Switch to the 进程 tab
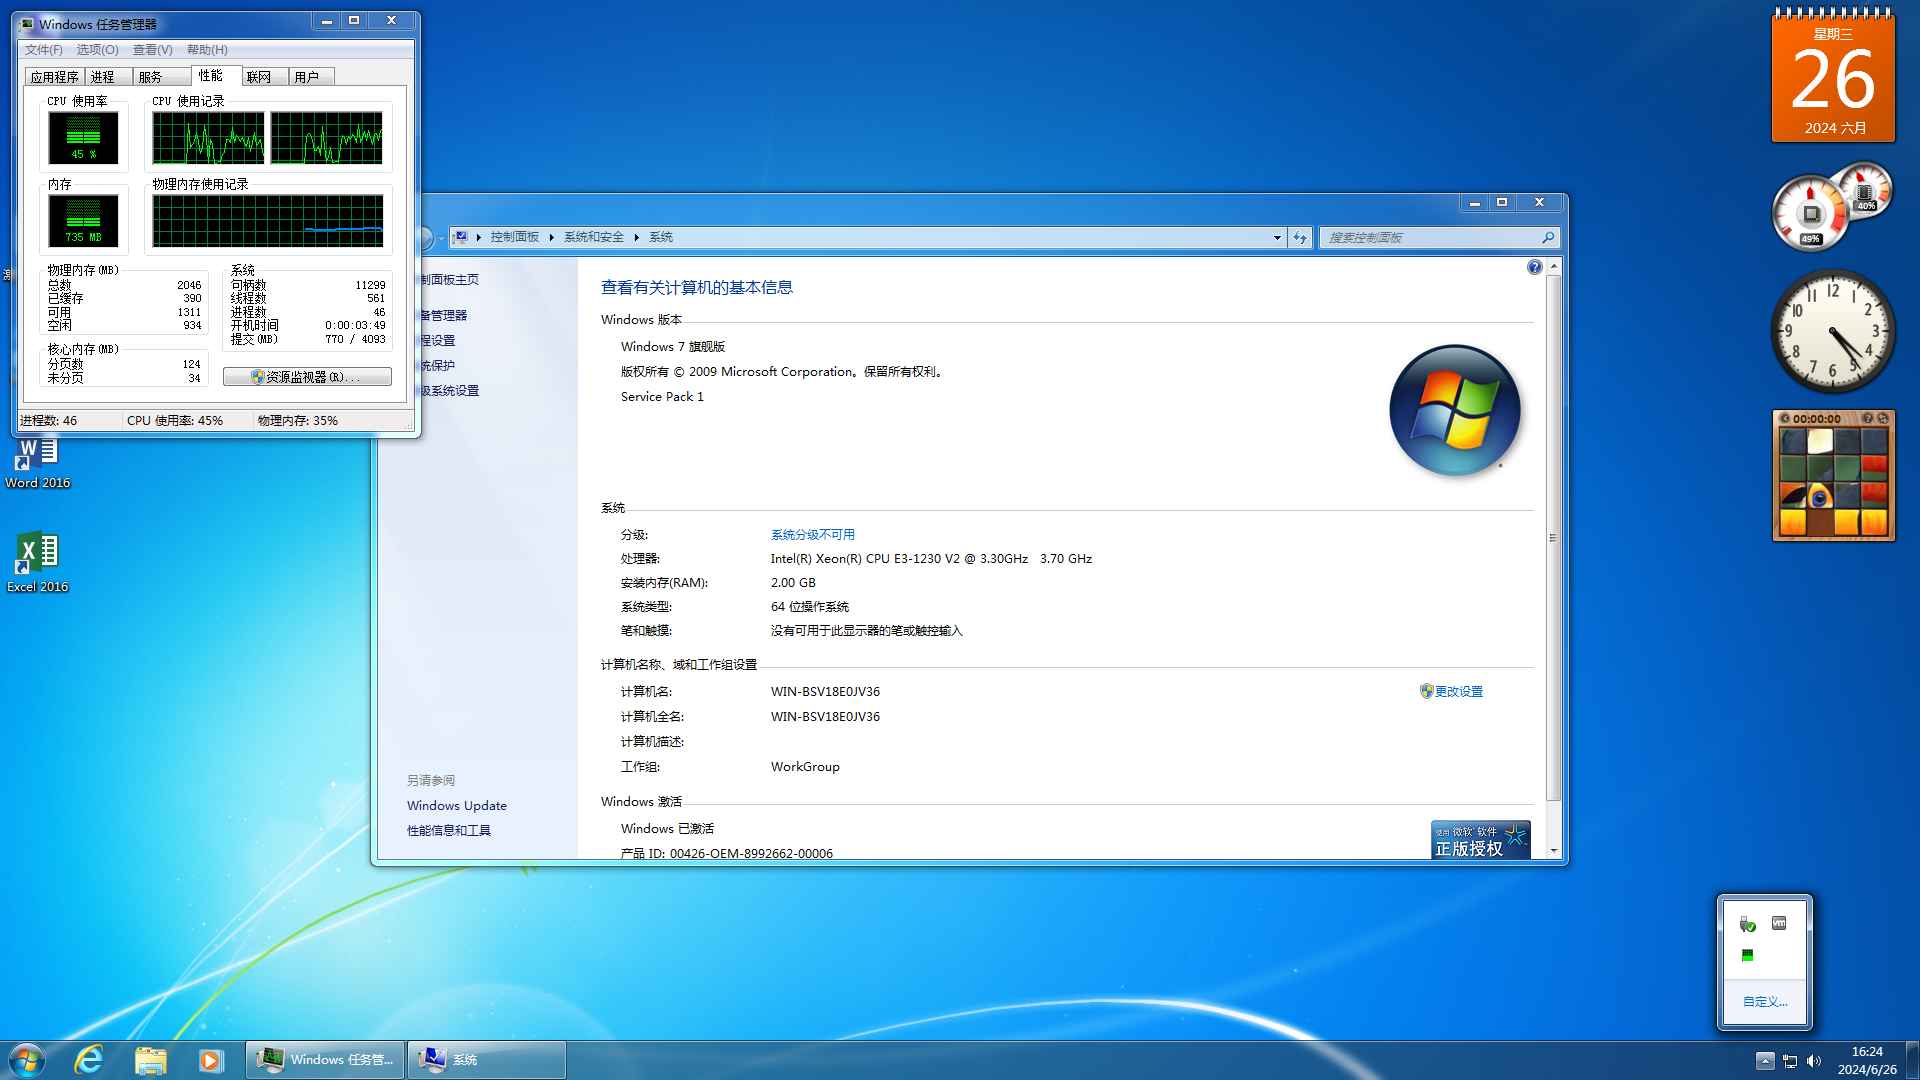1920x1080 pixels. point(103,77)
